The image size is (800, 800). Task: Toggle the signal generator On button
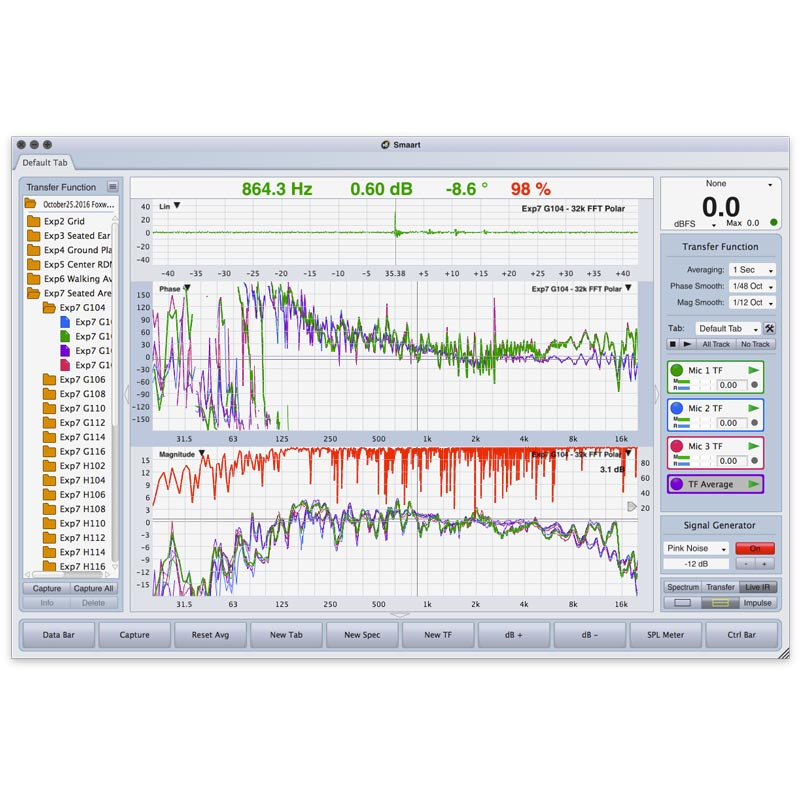(755, 548)
